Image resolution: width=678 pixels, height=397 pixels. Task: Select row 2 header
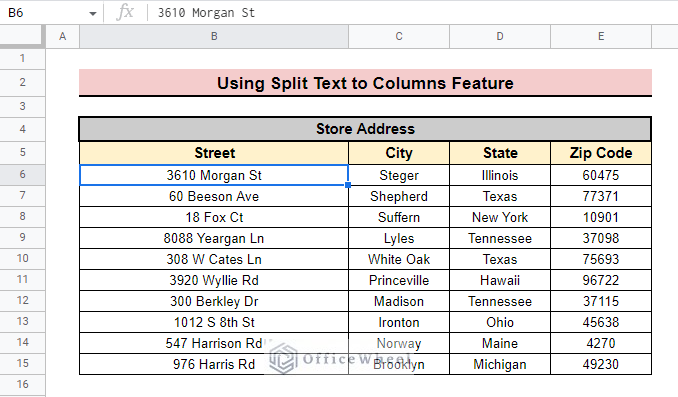22,82
